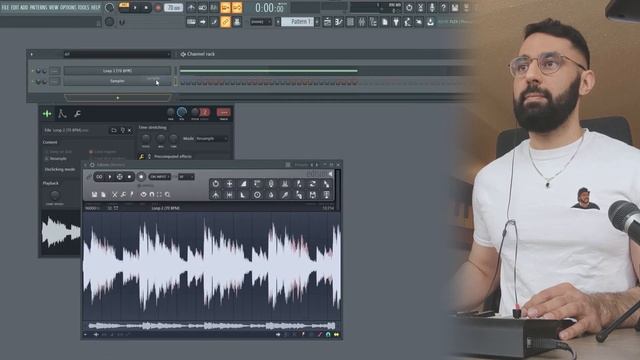Open the OPTIONS menu

pyautogui.click(x=69, y=7)
